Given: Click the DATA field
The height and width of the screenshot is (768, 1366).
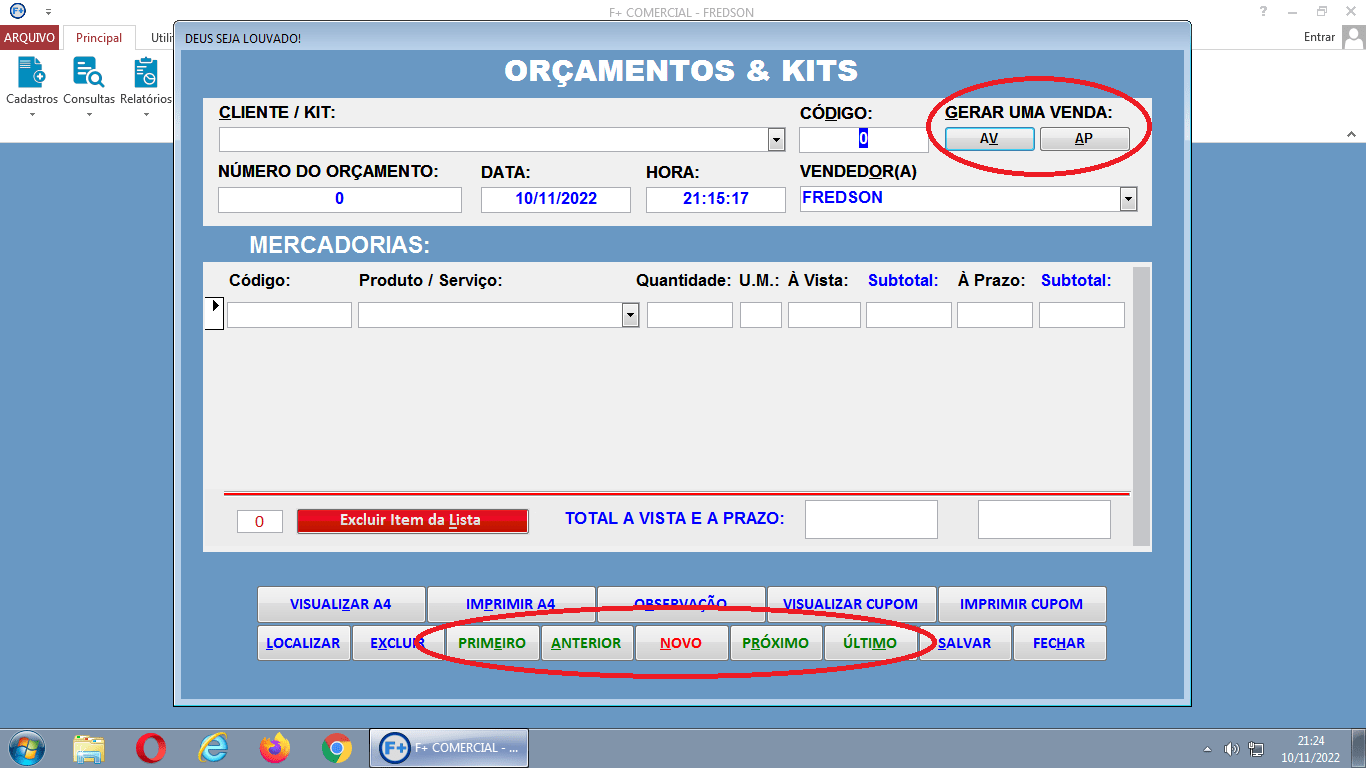Looking at the screenshot, I should [556, 199].
